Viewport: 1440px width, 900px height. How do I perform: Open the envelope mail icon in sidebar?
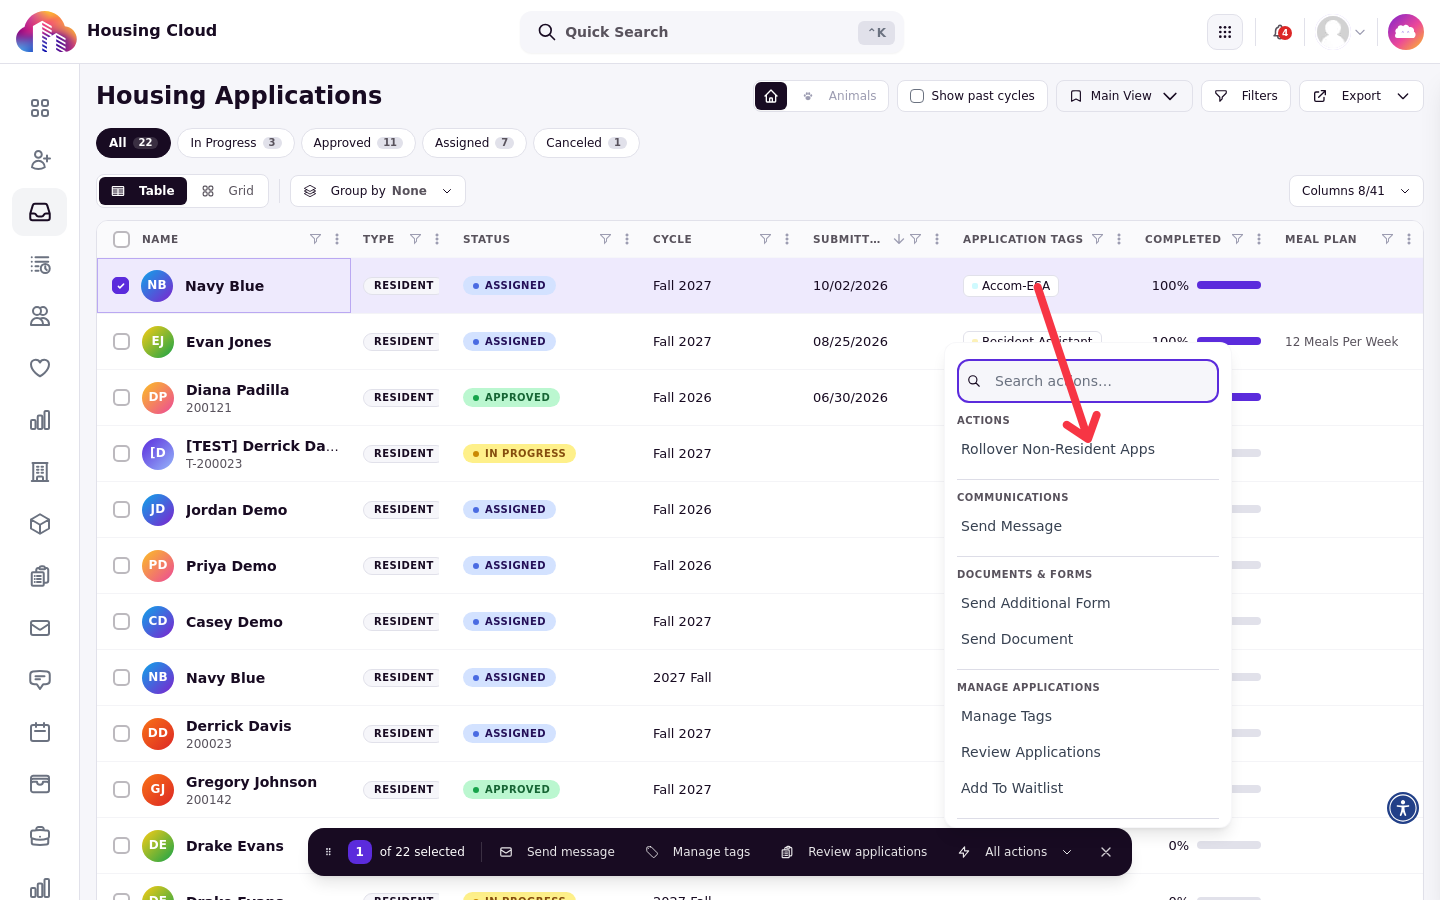tap(40, 628)
